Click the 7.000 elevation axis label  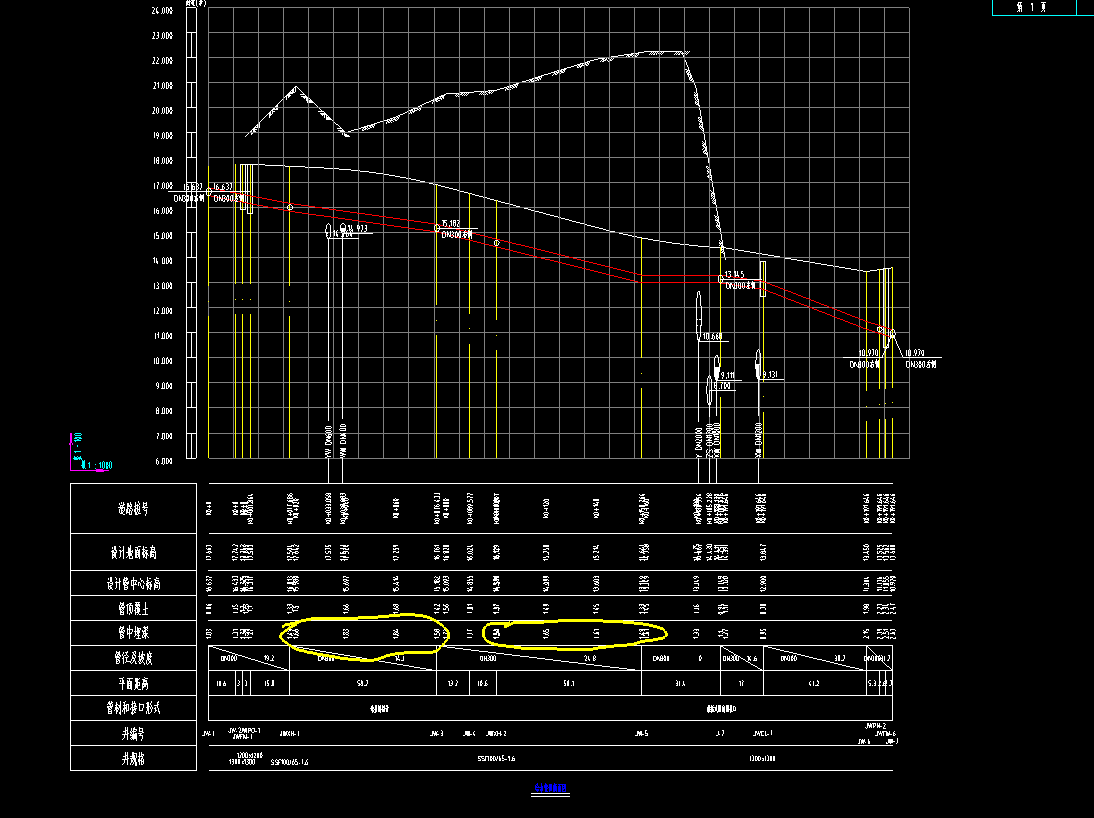162,436
